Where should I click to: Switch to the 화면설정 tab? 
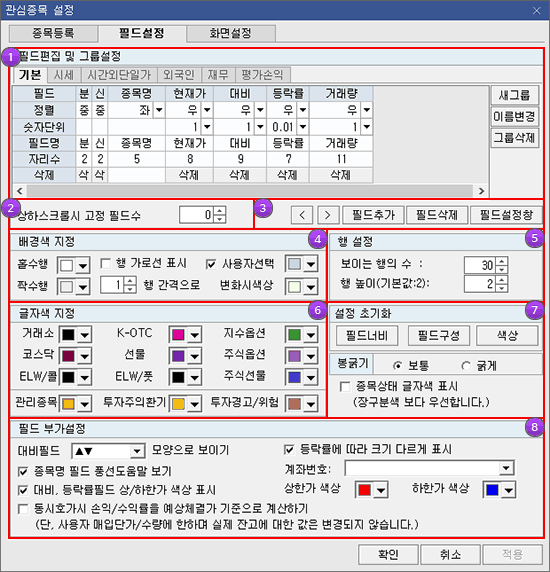(x=231, y=34)
